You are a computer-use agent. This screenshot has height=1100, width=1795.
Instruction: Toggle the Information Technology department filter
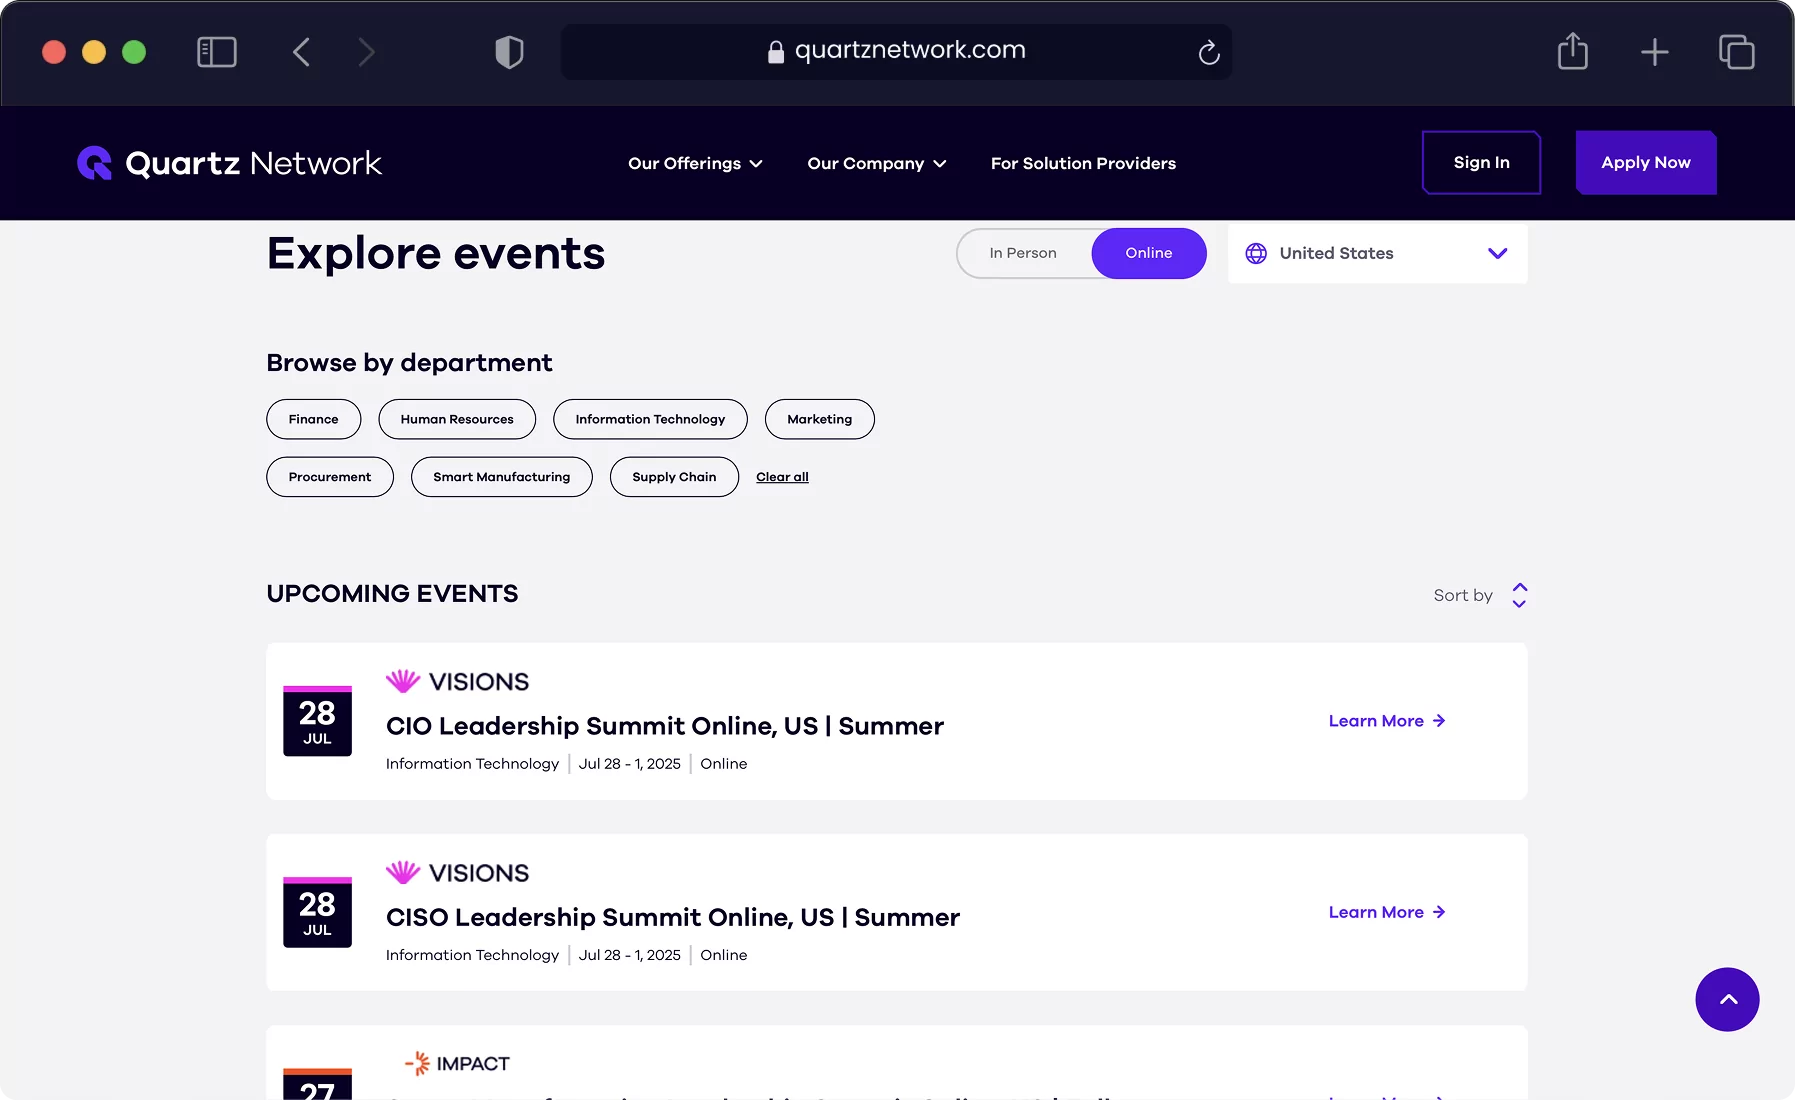[650, 419]
